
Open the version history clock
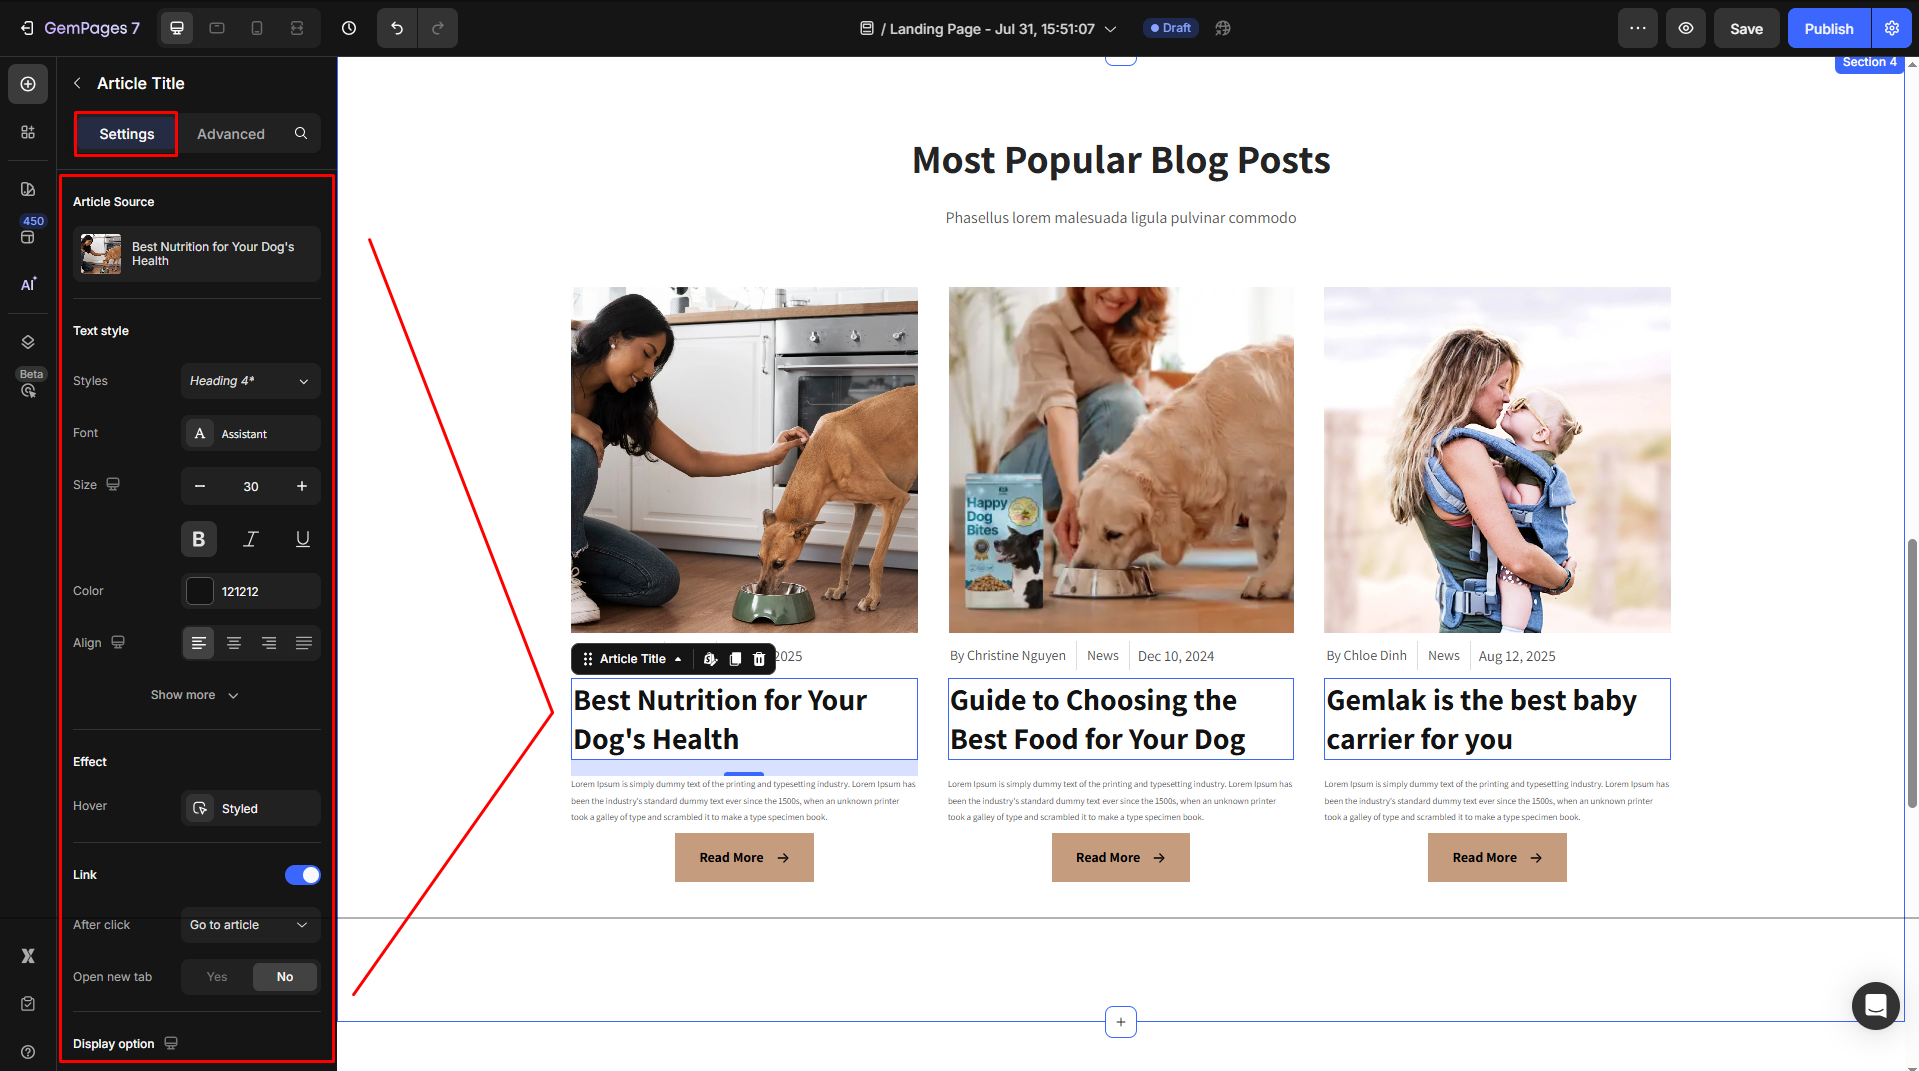349,28
